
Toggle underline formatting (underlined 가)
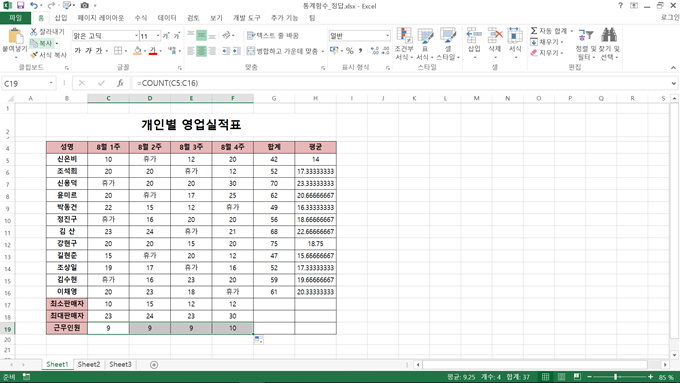(99, 51)
